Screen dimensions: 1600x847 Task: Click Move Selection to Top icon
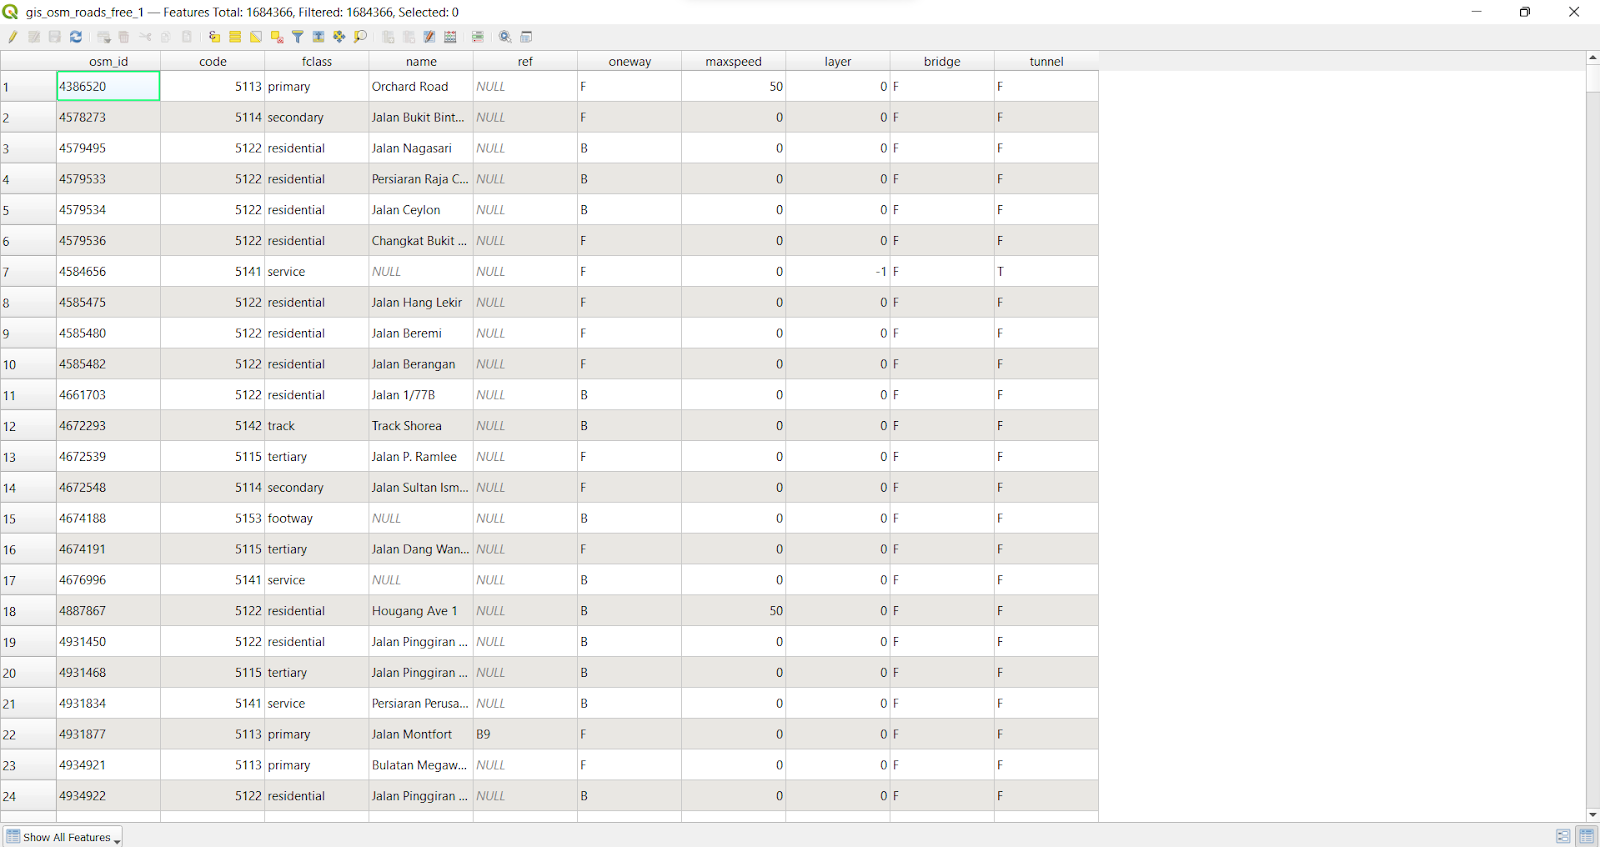click(318, 37)
